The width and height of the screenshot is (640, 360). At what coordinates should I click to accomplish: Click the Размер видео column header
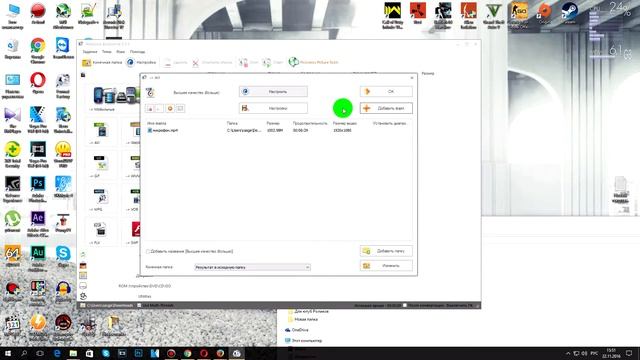pos(344,123)
